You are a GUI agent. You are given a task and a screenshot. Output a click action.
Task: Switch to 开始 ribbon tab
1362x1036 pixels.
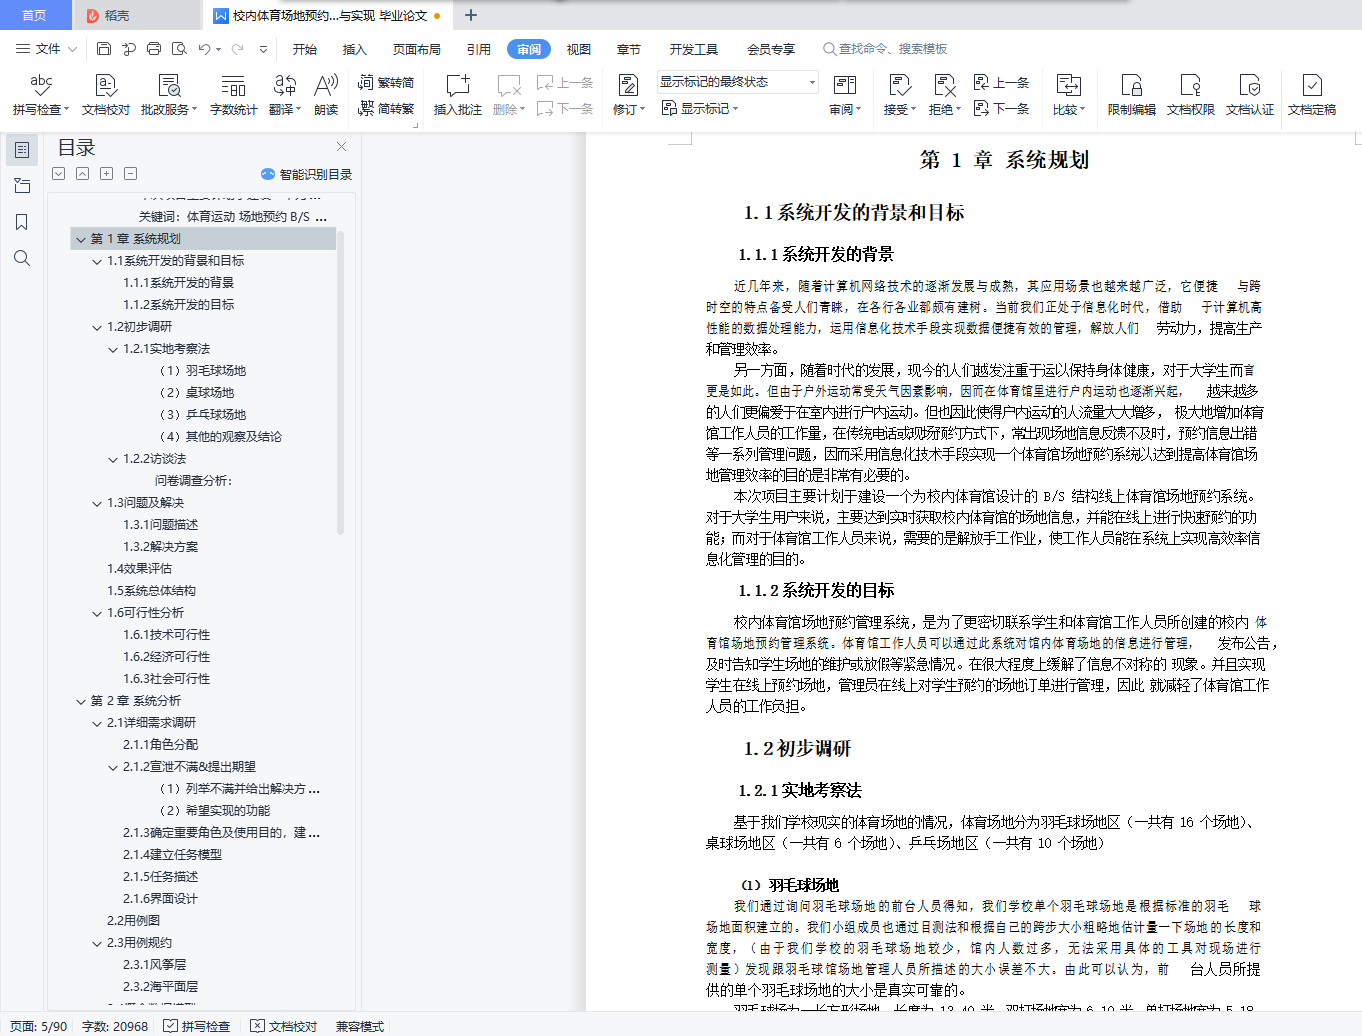[305, 49]
